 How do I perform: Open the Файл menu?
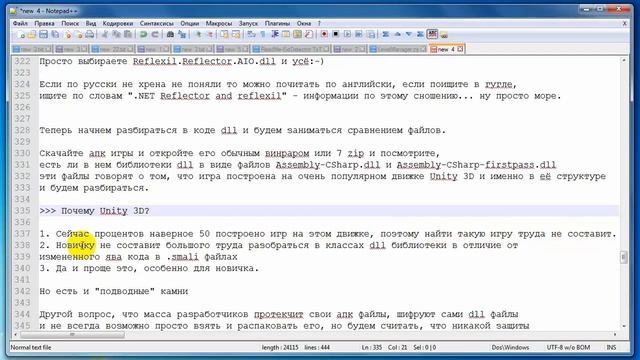[x=20, y=24]
